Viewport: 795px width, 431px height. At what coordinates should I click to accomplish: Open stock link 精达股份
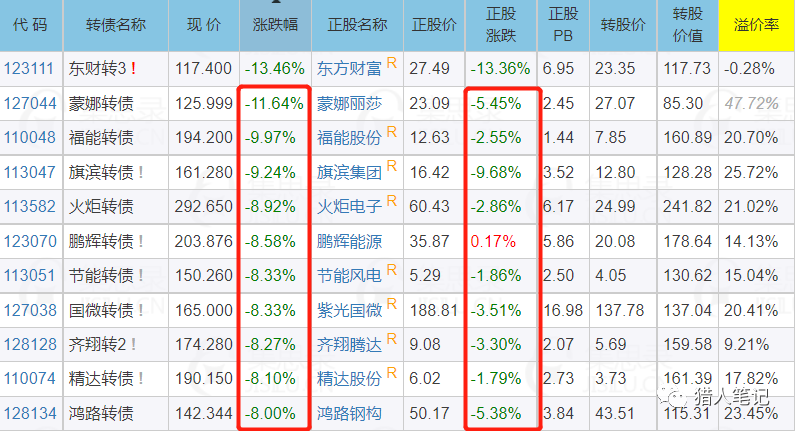click(x=349, y=378)
